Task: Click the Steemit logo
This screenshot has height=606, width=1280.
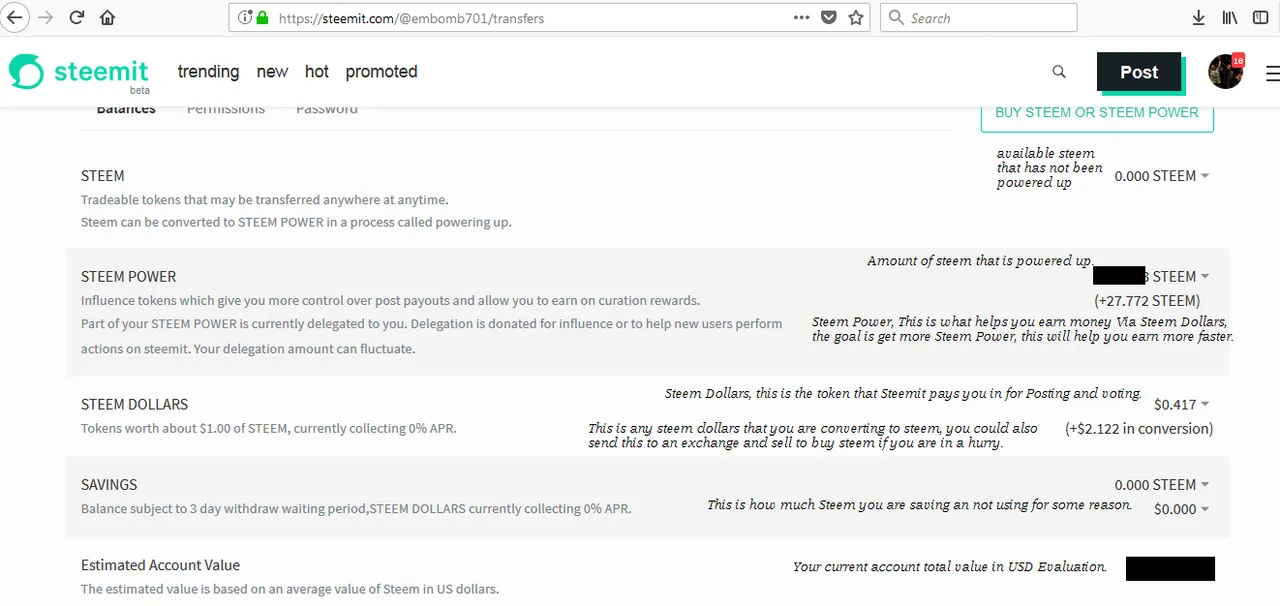Action: coord(79,72)
